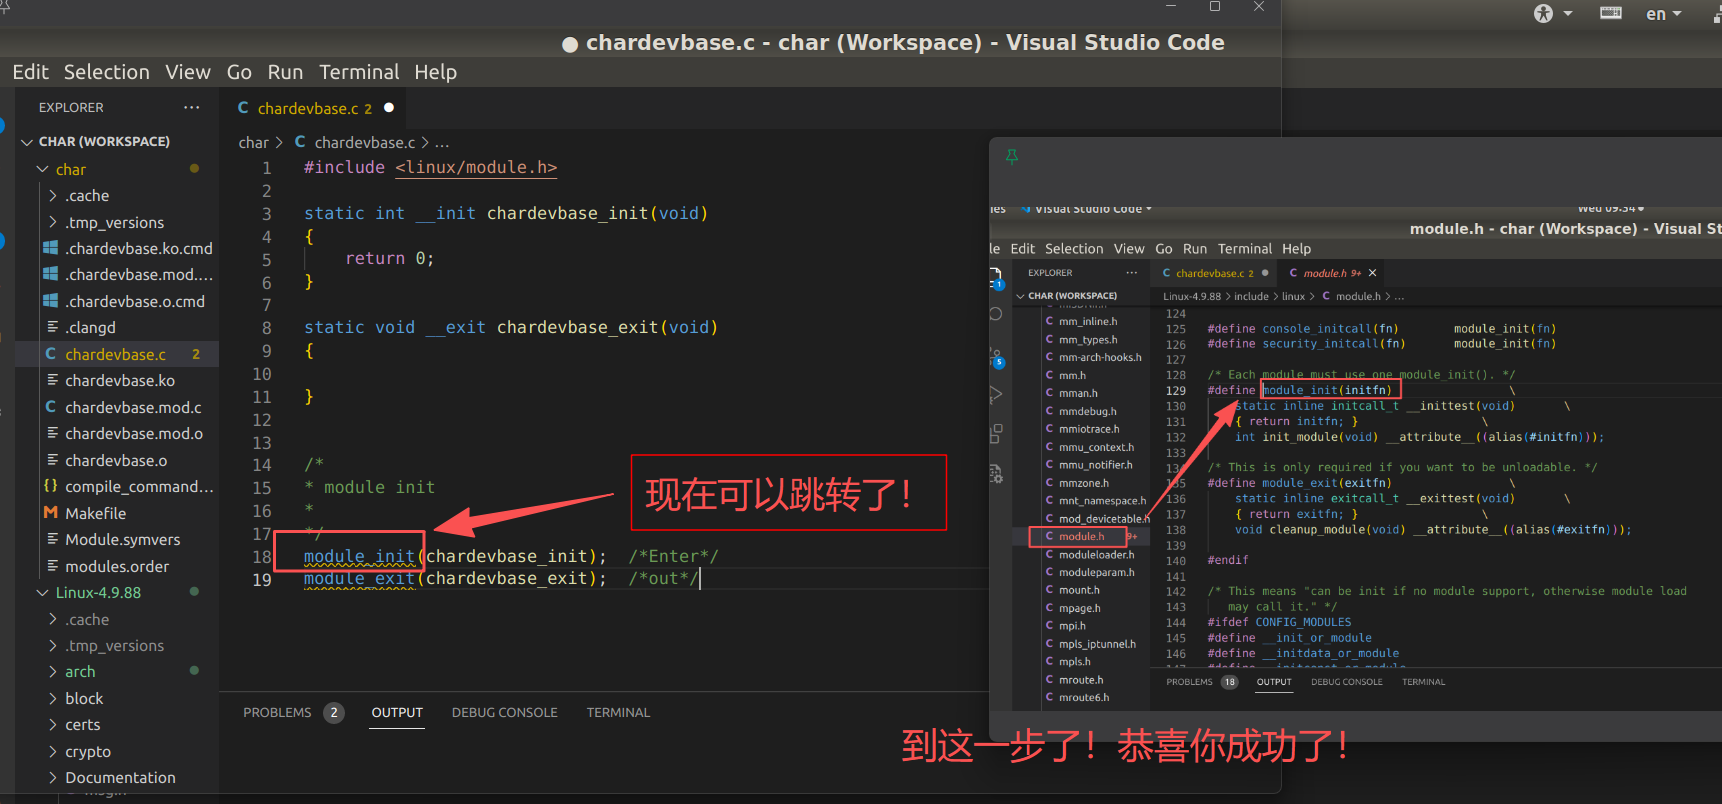Click 'chardevbase_exit' in function definition line 8
Image resolution: width=1722 pixels, height=804 pixels.
pyautogui.click(x=578, y=327)
